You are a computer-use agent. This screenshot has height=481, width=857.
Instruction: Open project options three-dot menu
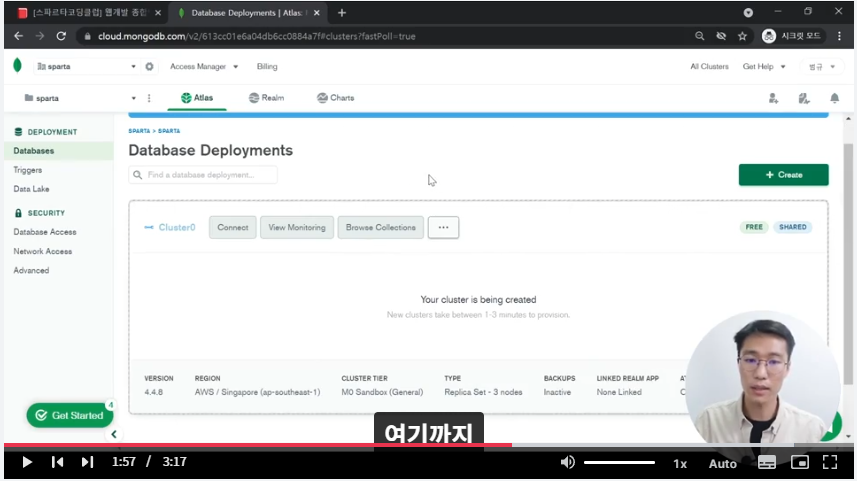point(149,98)
